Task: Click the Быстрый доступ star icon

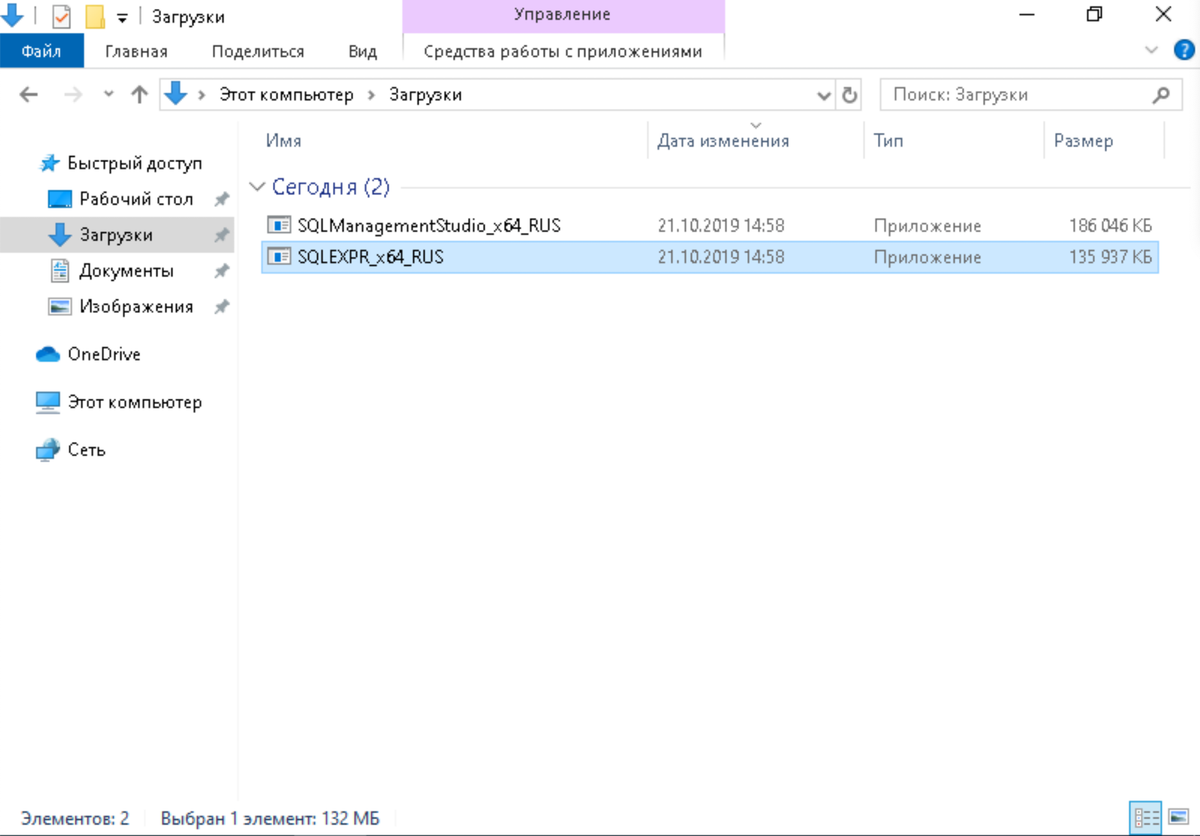Action: coord(49,163)
